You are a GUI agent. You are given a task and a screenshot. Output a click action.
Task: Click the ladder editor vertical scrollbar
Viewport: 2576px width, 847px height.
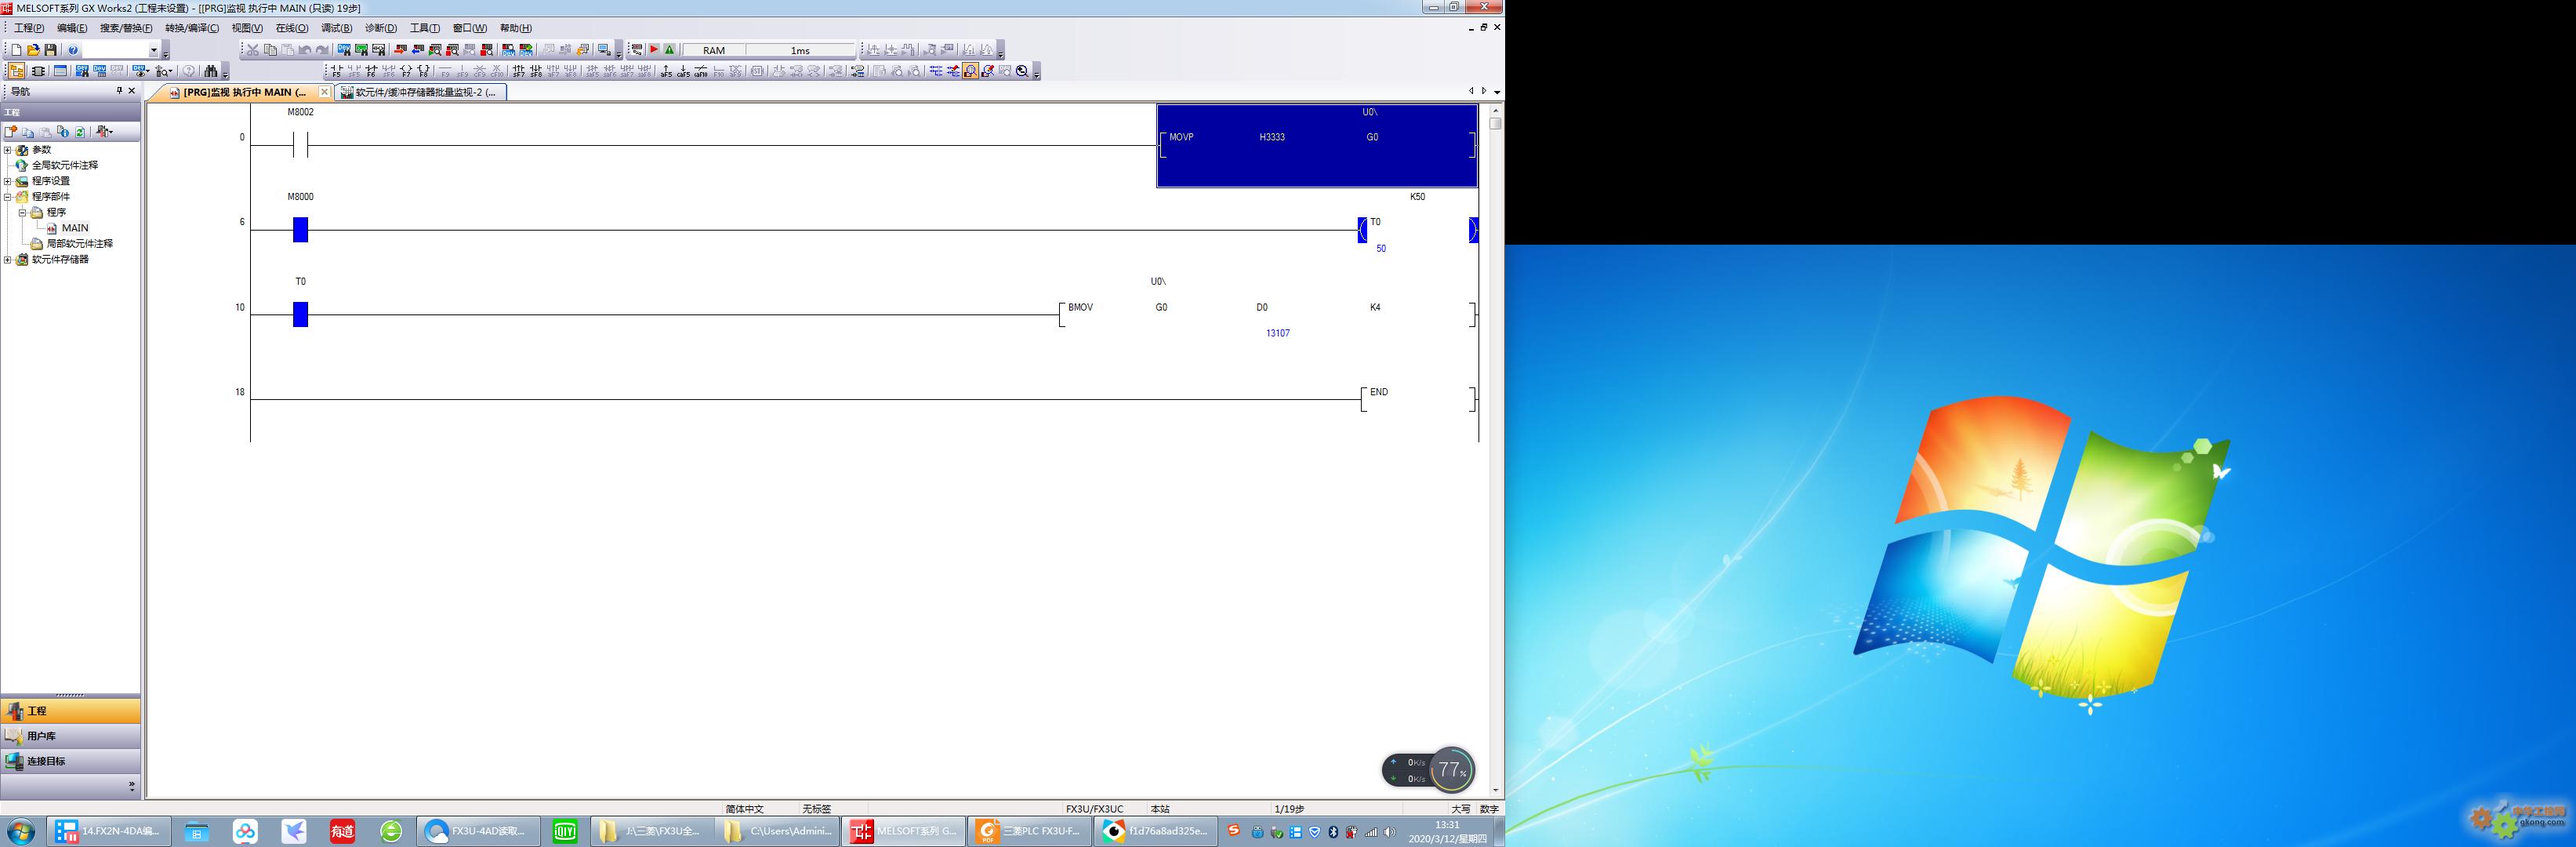click(1496, 450)
